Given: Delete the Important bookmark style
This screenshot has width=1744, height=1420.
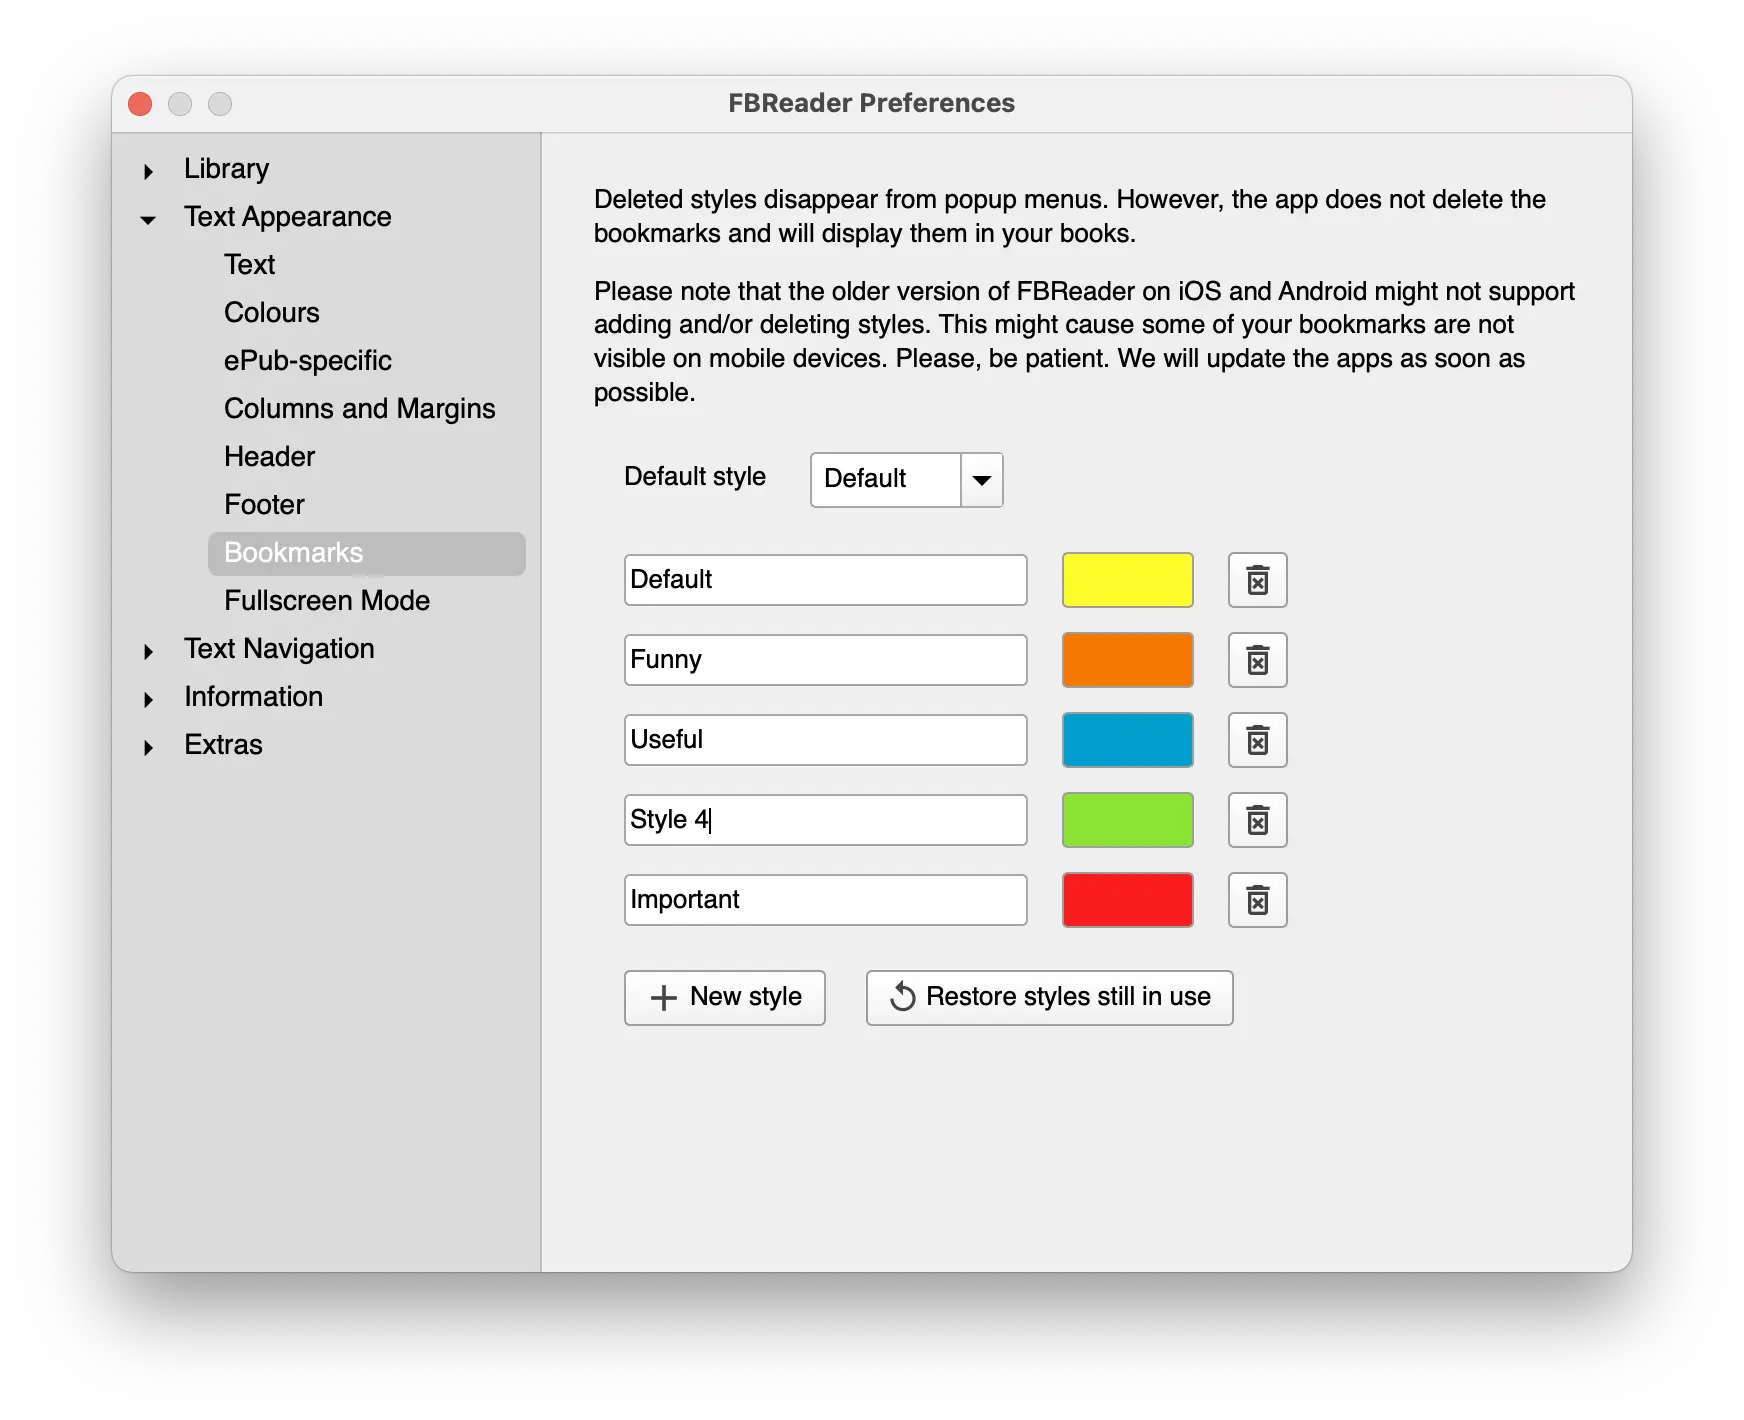Looking at the screenshot, I should pyautogui.click(x=1257, y=900).
